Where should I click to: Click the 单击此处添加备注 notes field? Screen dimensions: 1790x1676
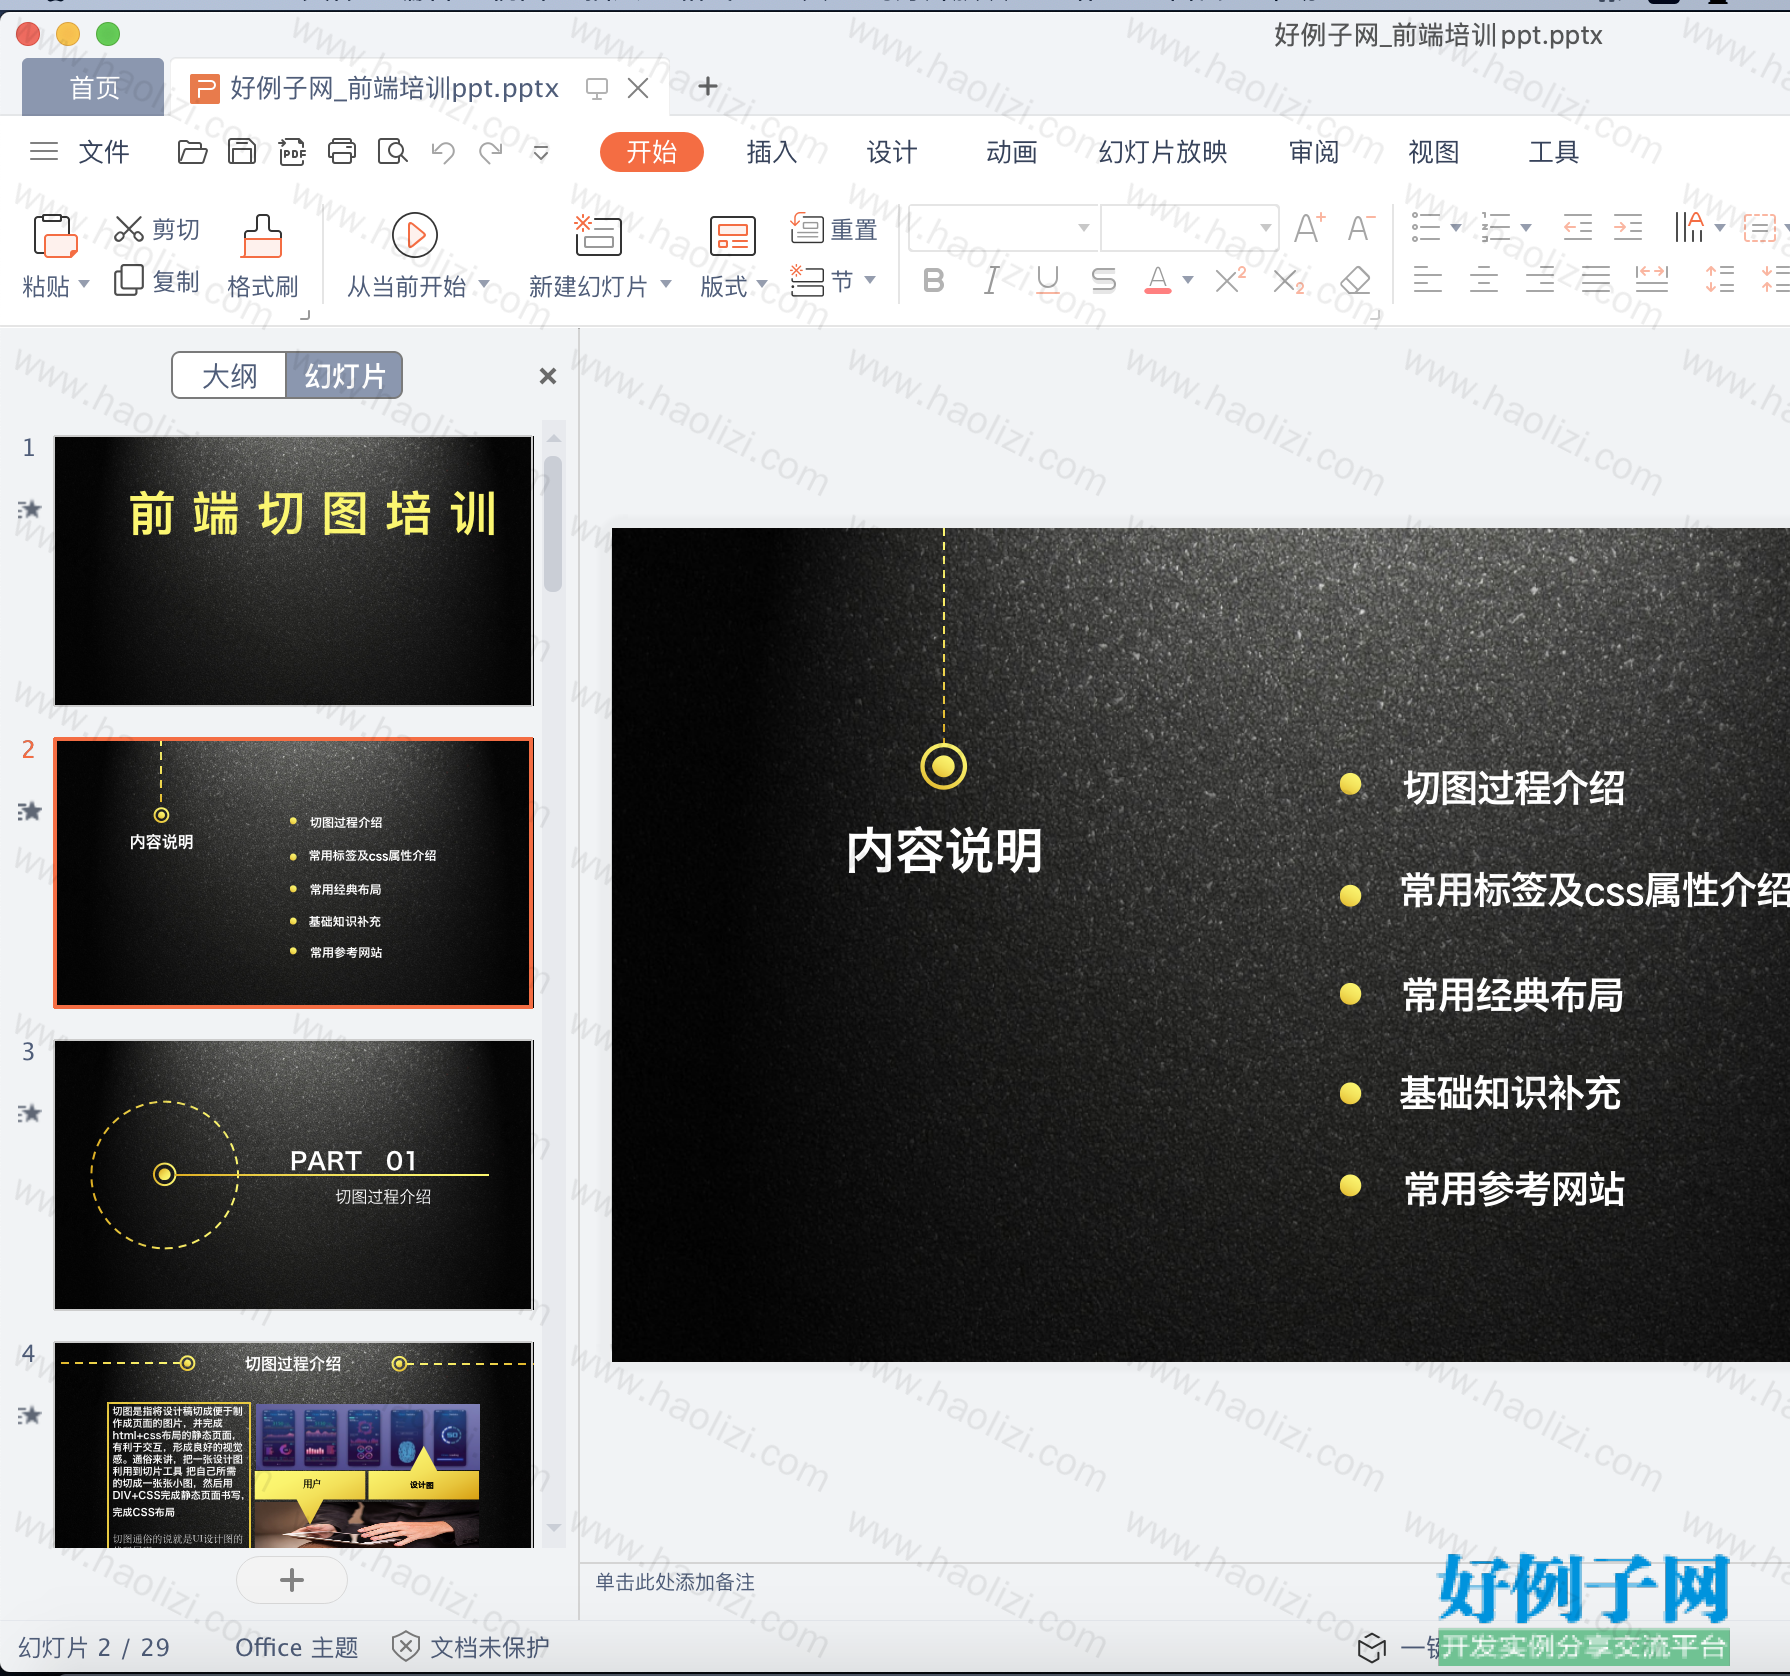675,1582
